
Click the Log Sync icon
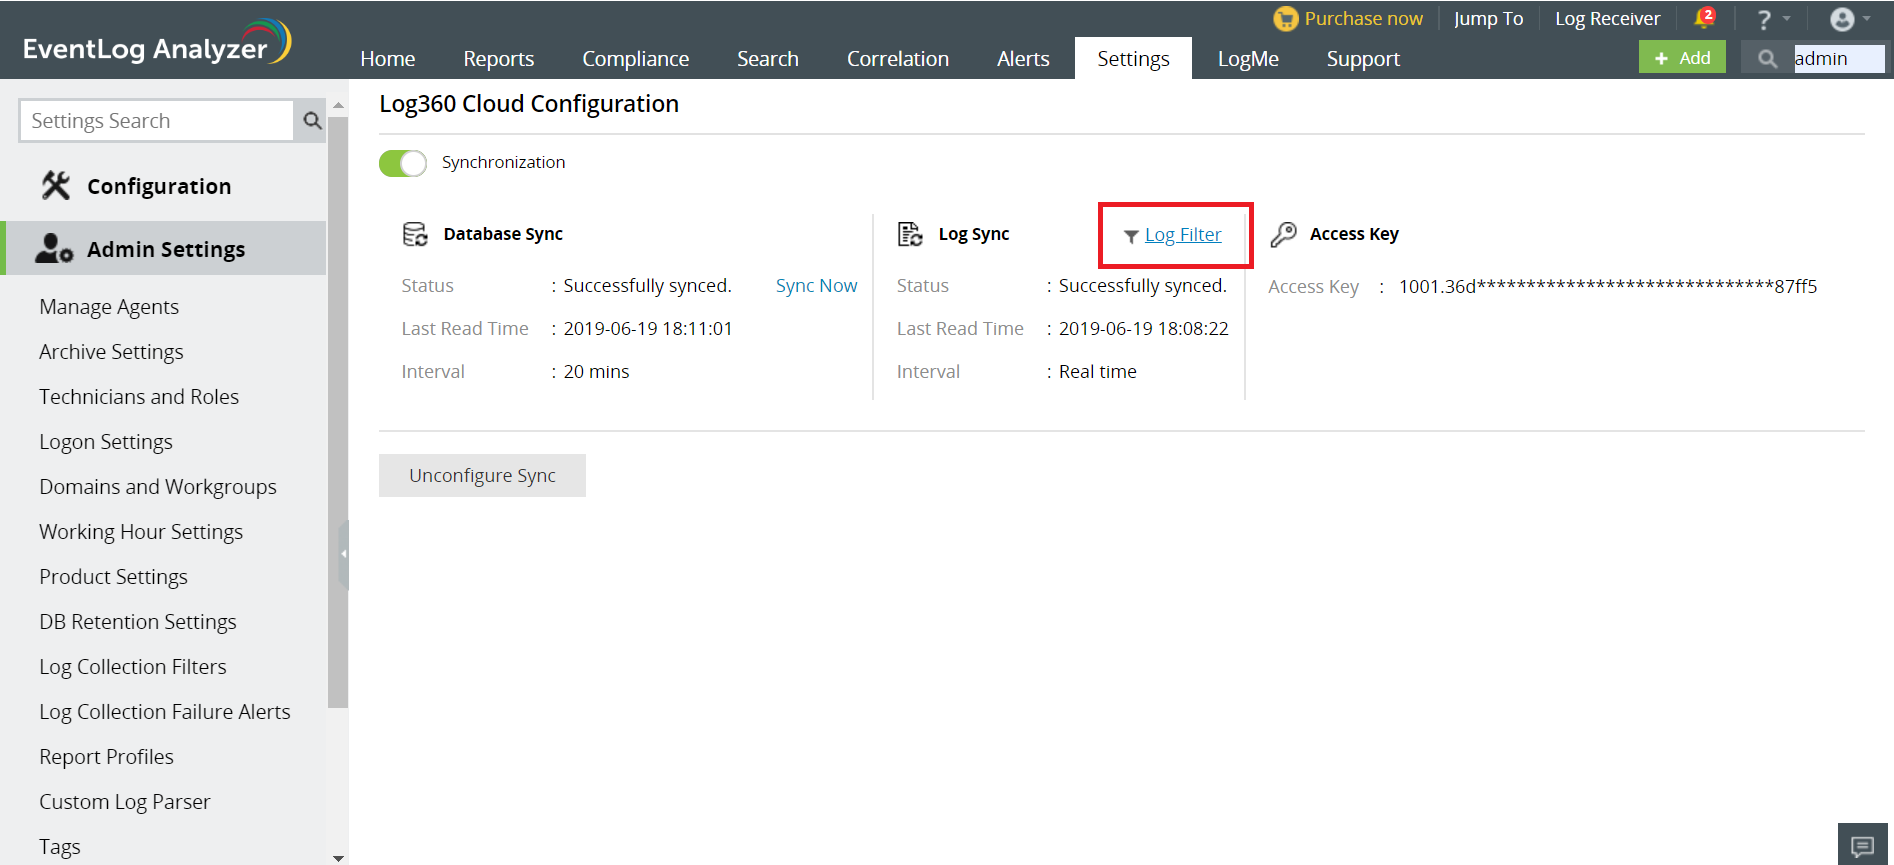(910, 234)
